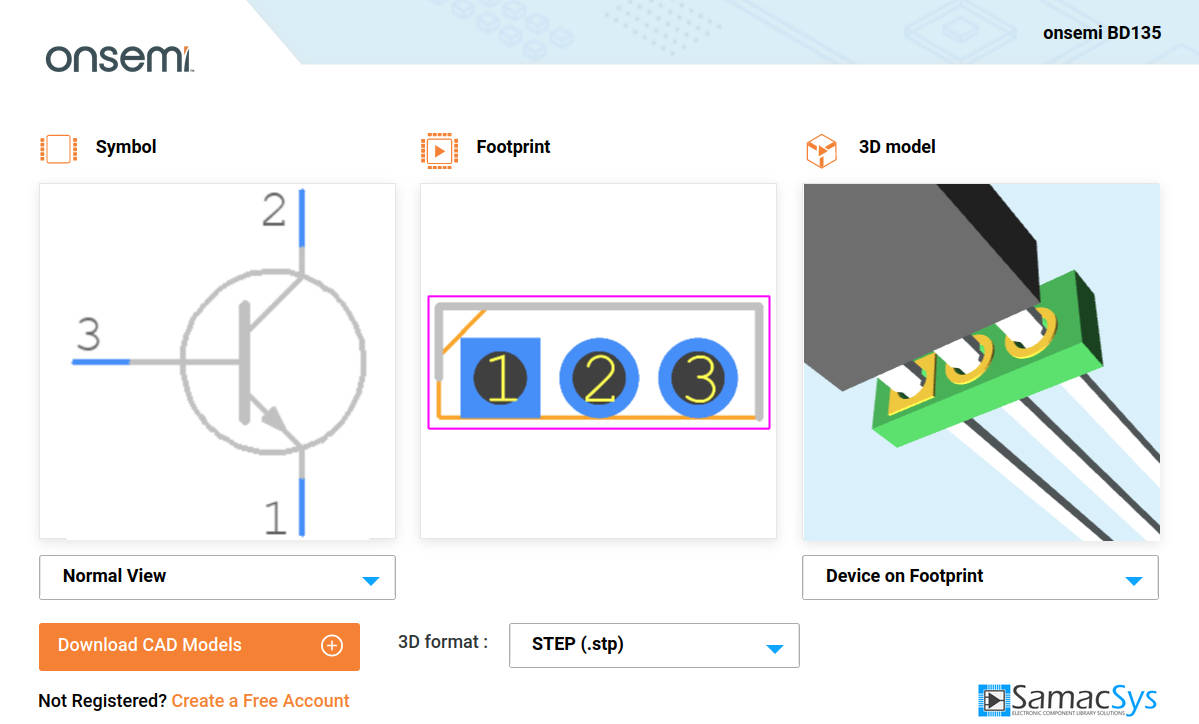The height and width of the screenshot is (724, 1199).
Task: Follow the Create a Free Account link
Action: click(x=260, y=700)
